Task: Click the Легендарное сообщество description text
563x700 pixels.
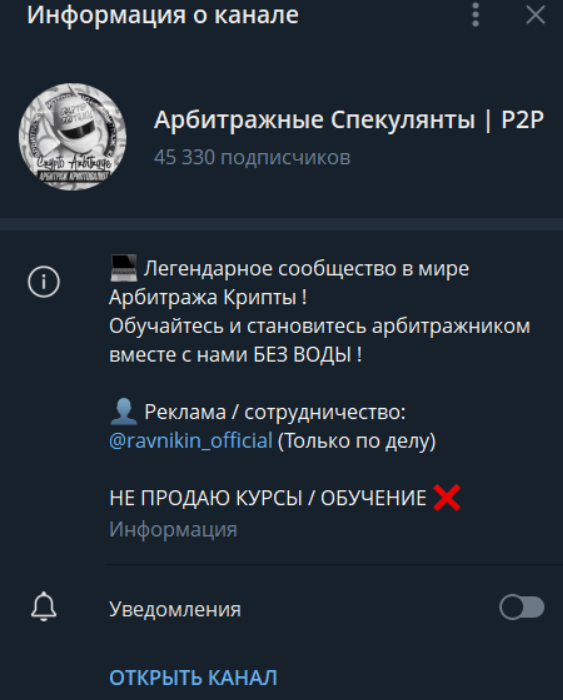Action: 306,268
